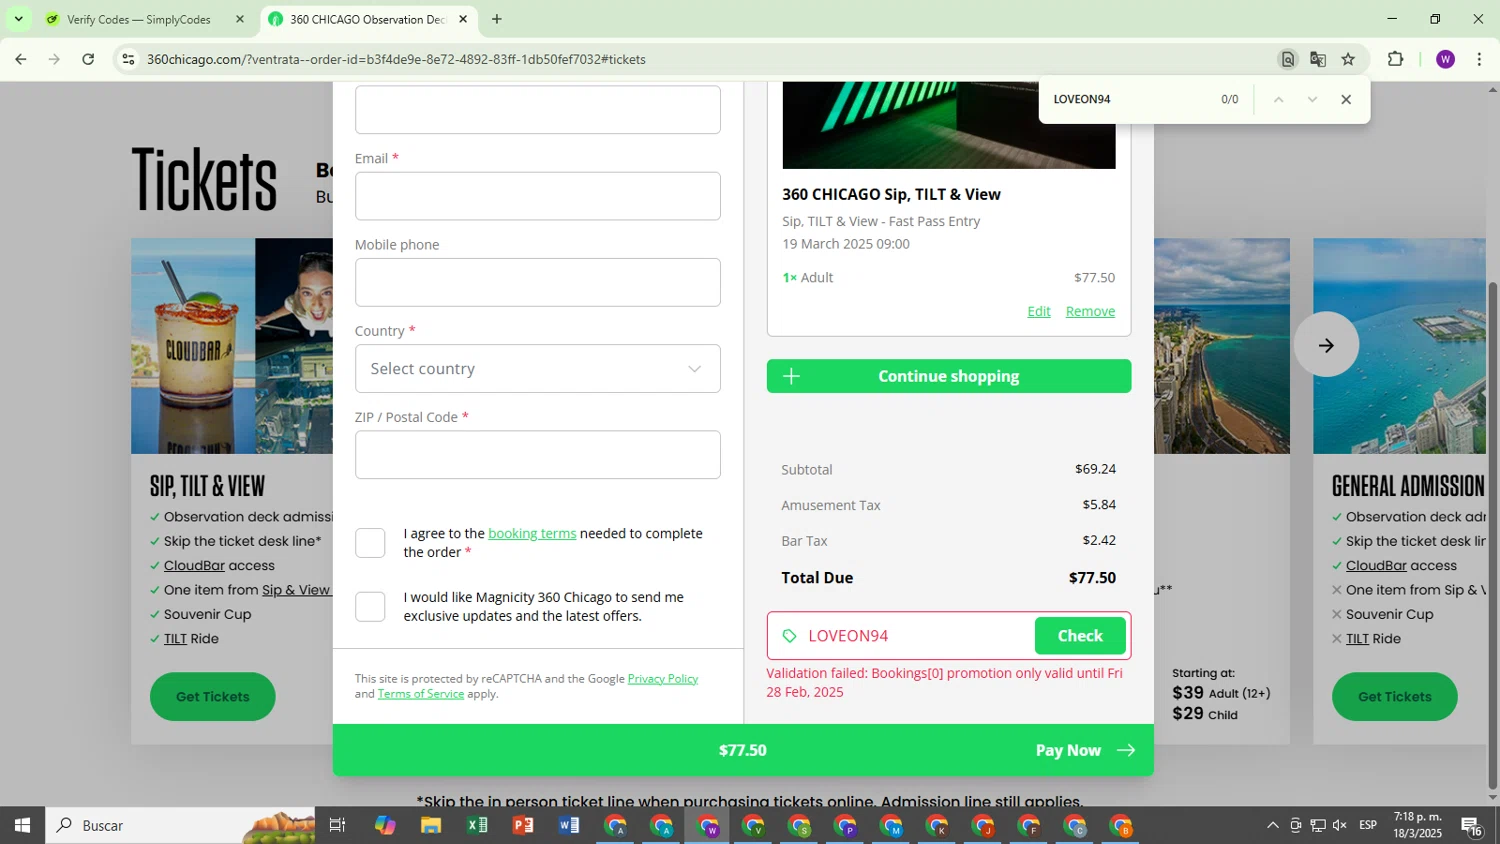
Task: Open CloudBar link on General Admission card
Action: click(1375, 566)
